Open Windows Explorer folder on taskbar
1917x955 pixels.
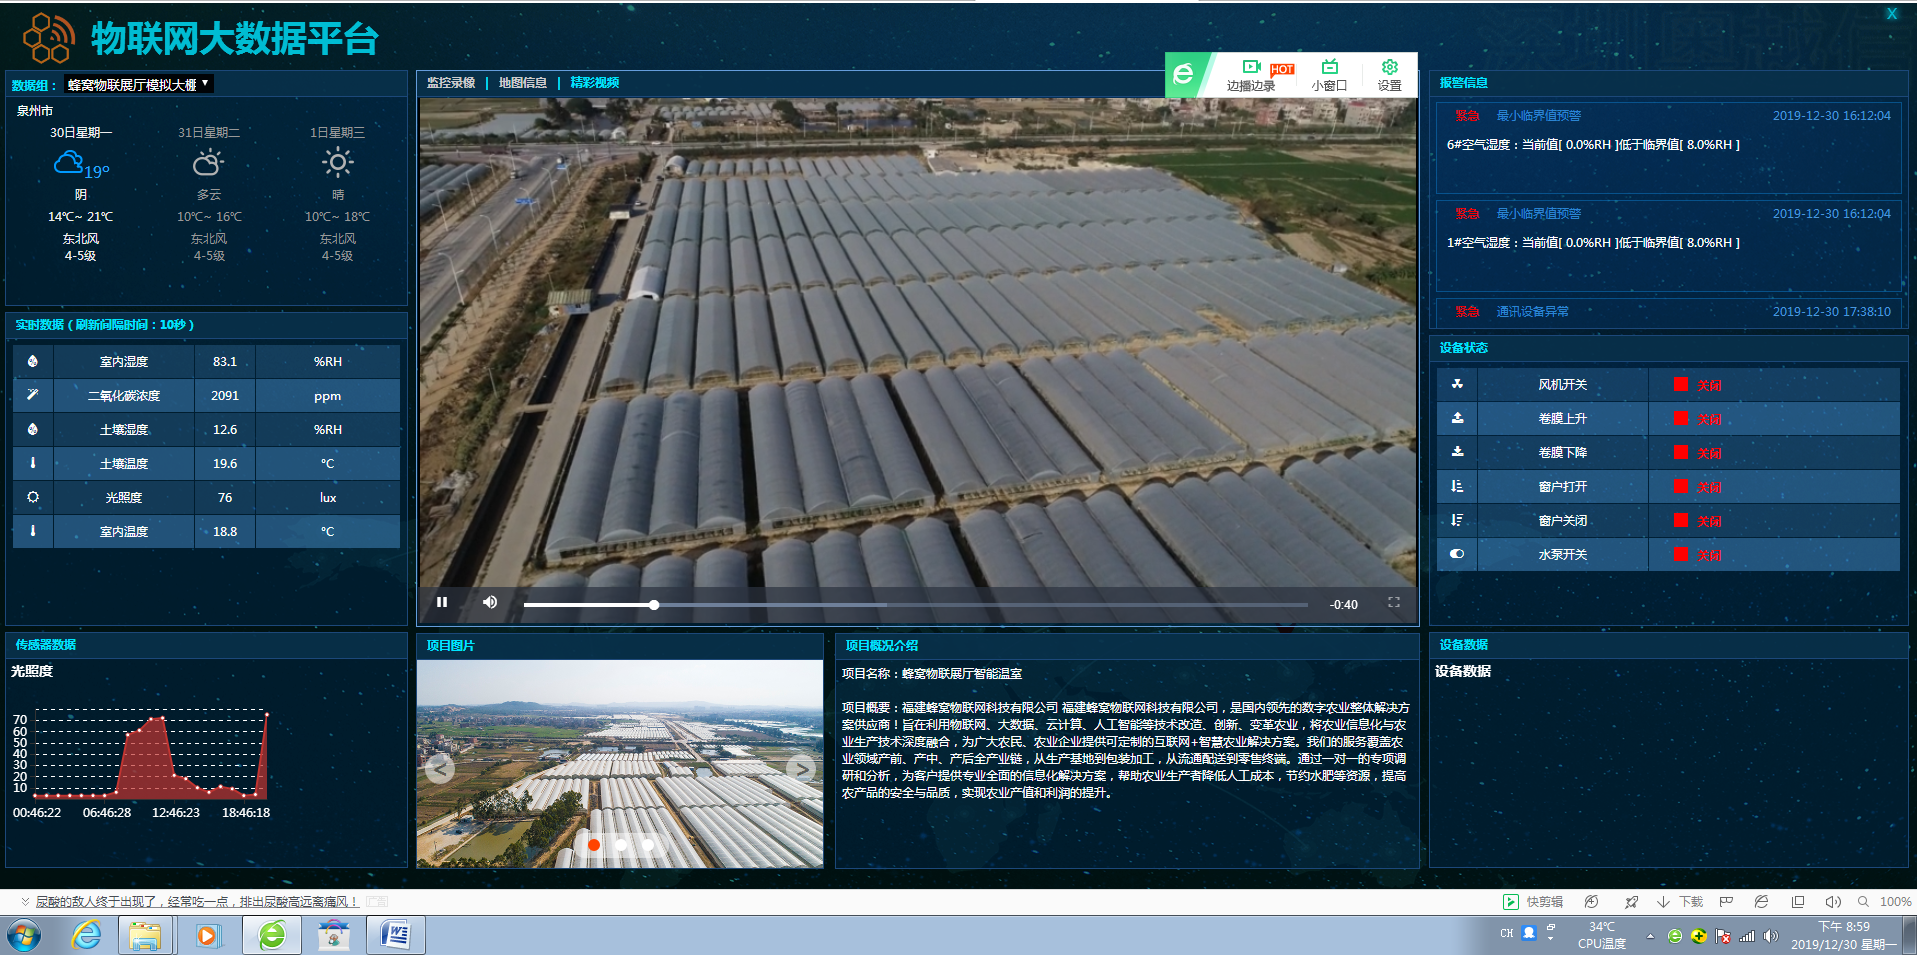(x=146, y=936)
